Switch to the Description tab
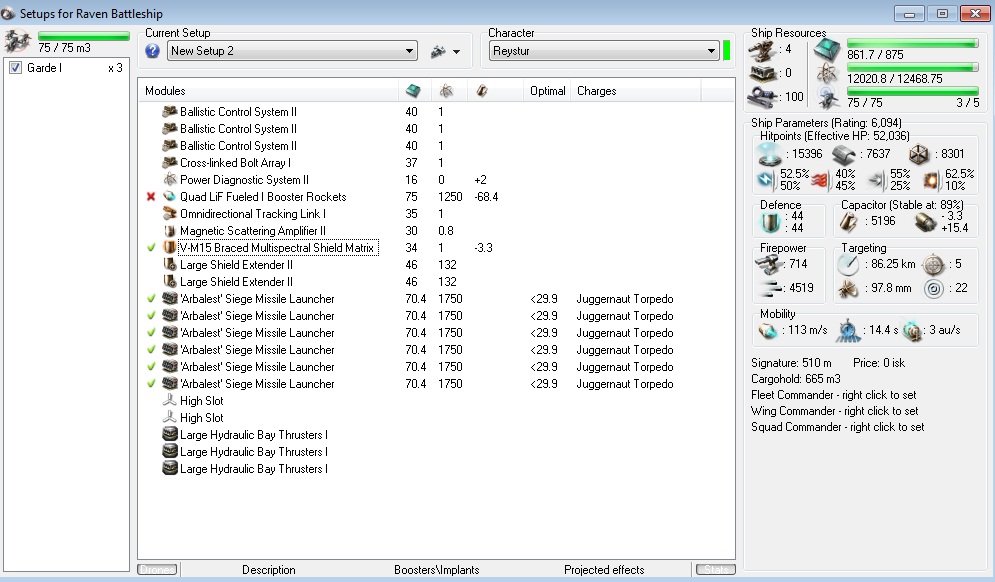This screenshot has height=582, width=995. (268, 570)
